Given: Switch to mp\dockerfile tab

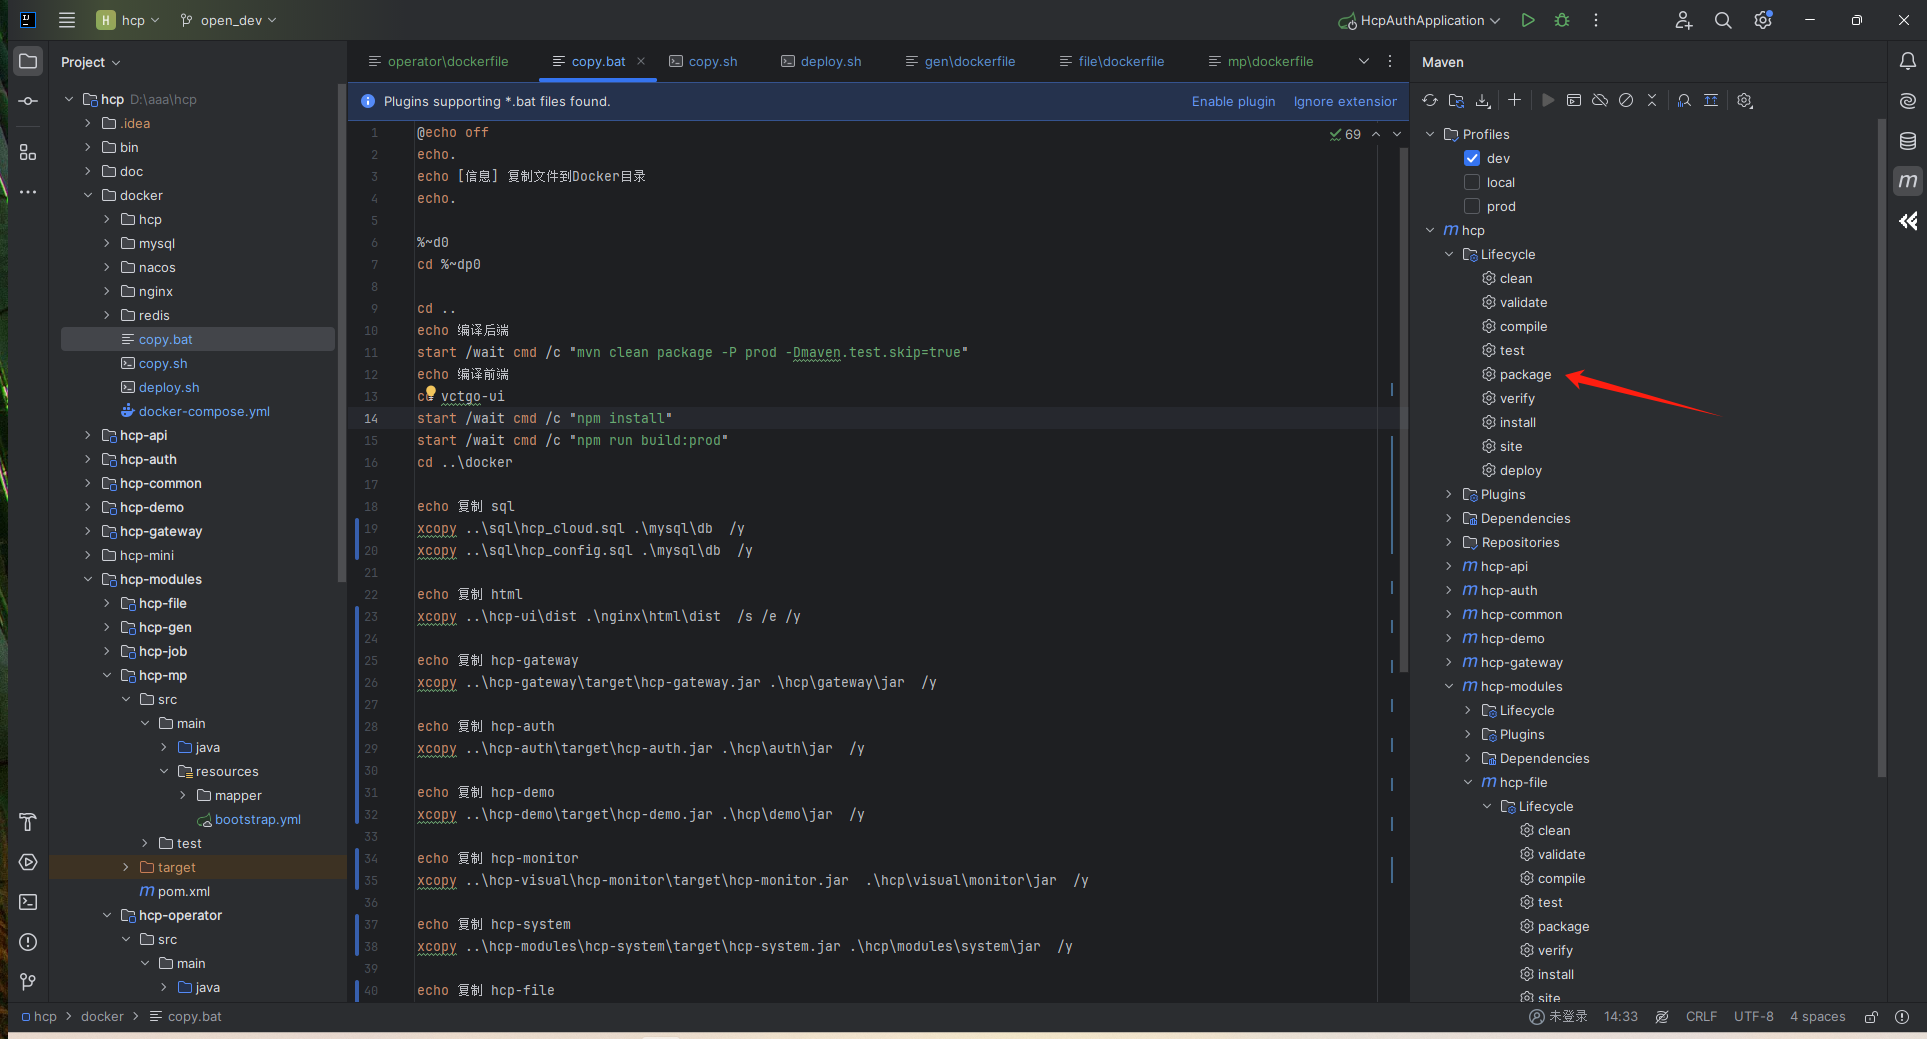Looking at the screenshot, I should (1261, 61).
